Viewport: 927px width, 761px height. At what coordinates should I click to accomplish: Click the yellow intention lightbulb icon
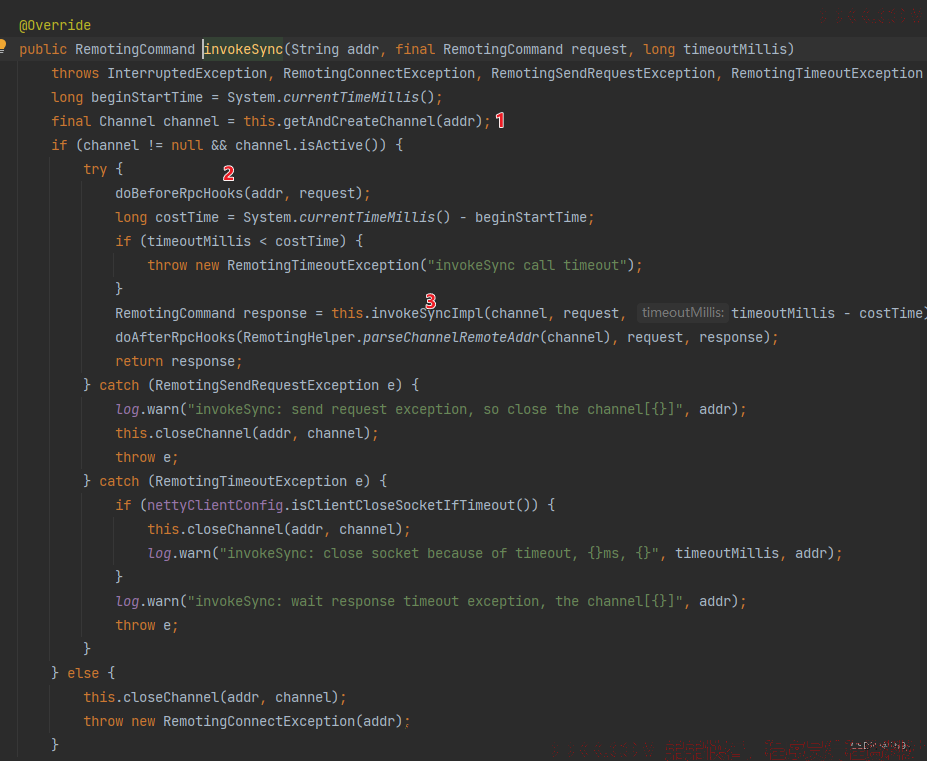2,46
